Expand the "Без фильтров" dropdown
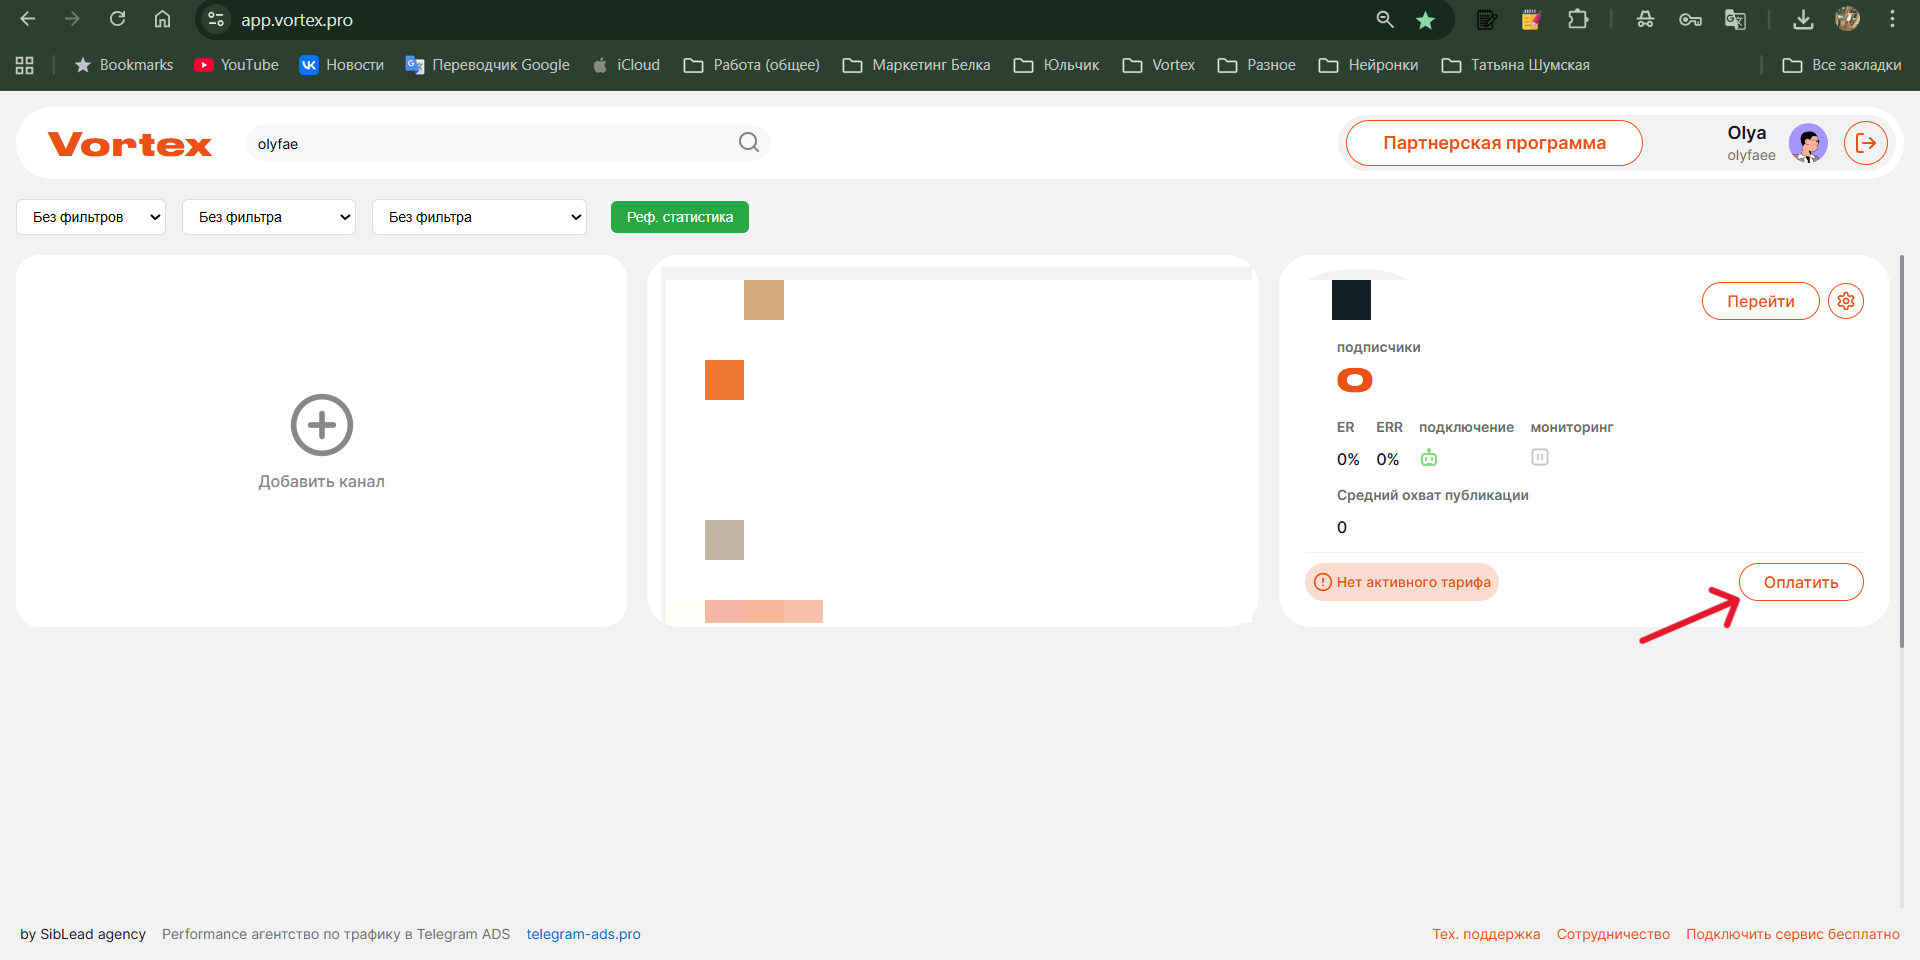Viewport: 1920px width, 960px height. click(x=91, y=217)
